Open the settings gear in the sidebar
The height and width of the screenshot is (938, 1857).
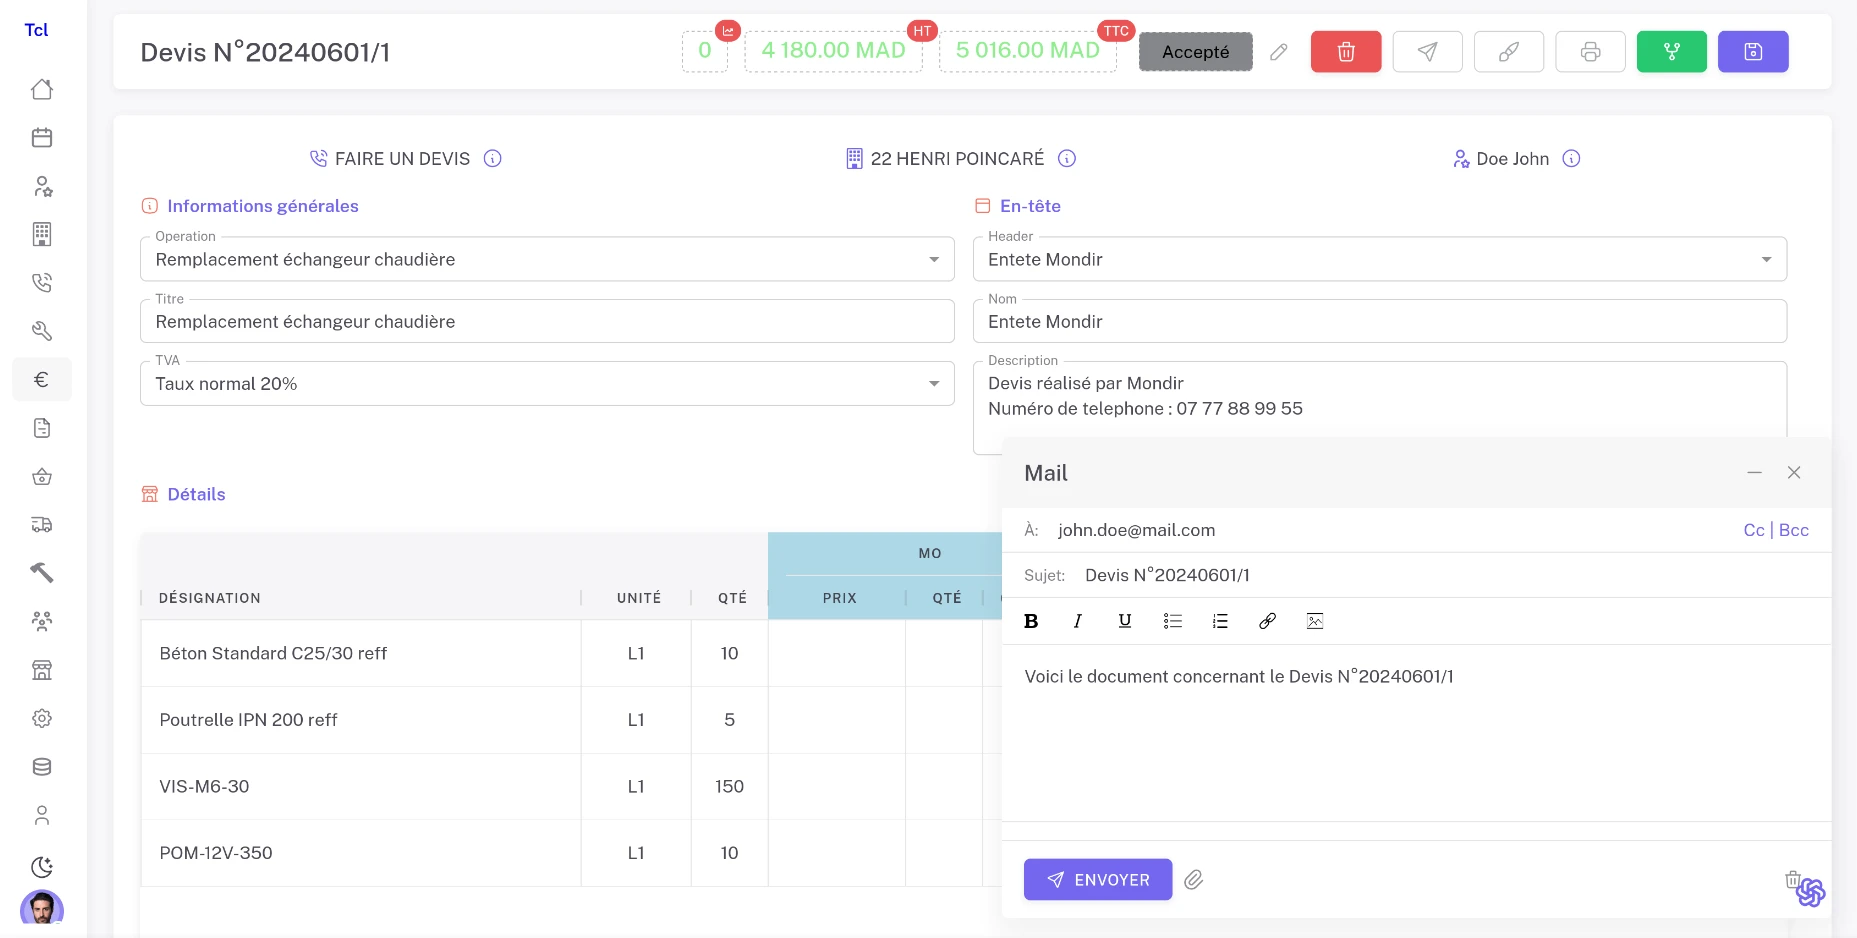[41, 718]
